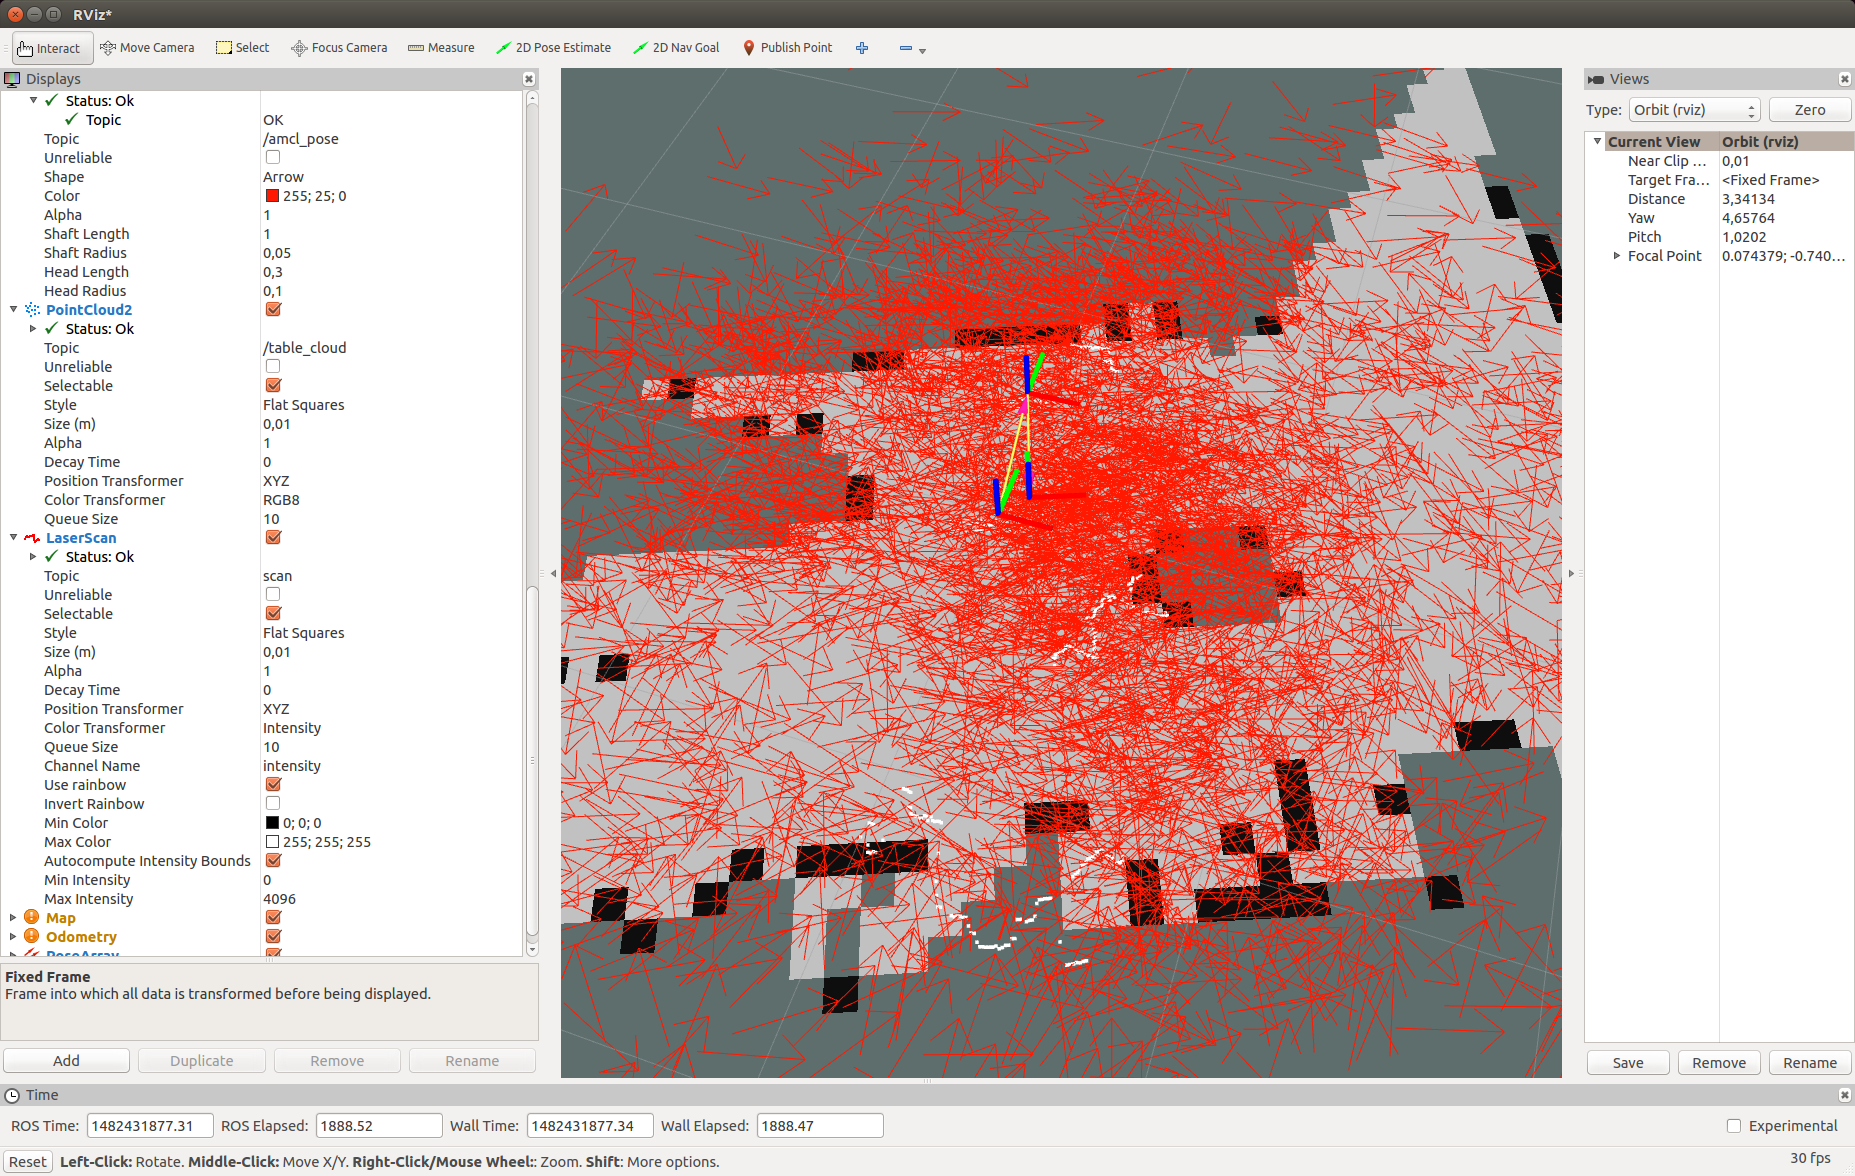Image resolution: width=1855 pixels, height=1176 pixels.
Task: Expand Status: Ok under LaserScan
Action: 33,557
